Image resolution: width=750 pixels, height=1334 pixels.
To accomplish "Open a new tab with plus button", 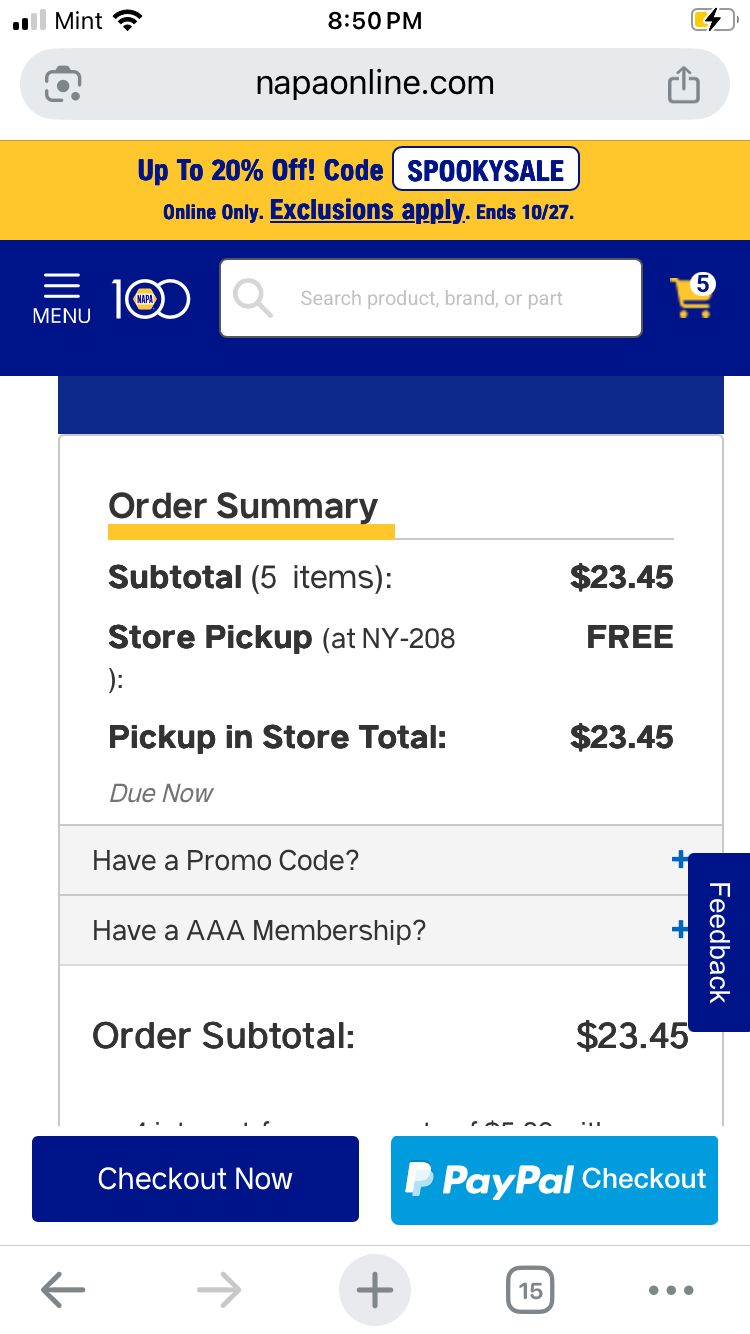I will (375, 1290).
